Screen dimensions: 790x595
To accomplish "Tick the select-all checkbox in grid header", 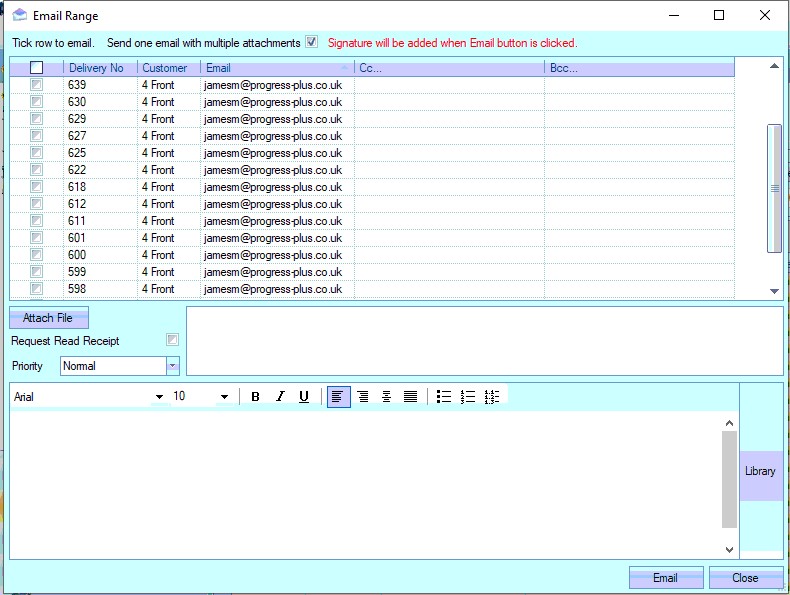I will tap(37, 68).
